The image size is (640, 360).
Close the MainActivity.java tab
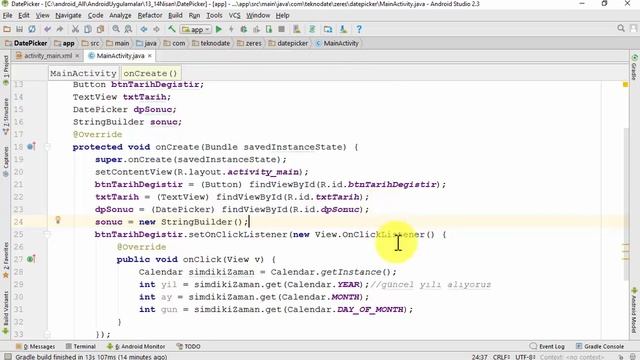[150, 56]
